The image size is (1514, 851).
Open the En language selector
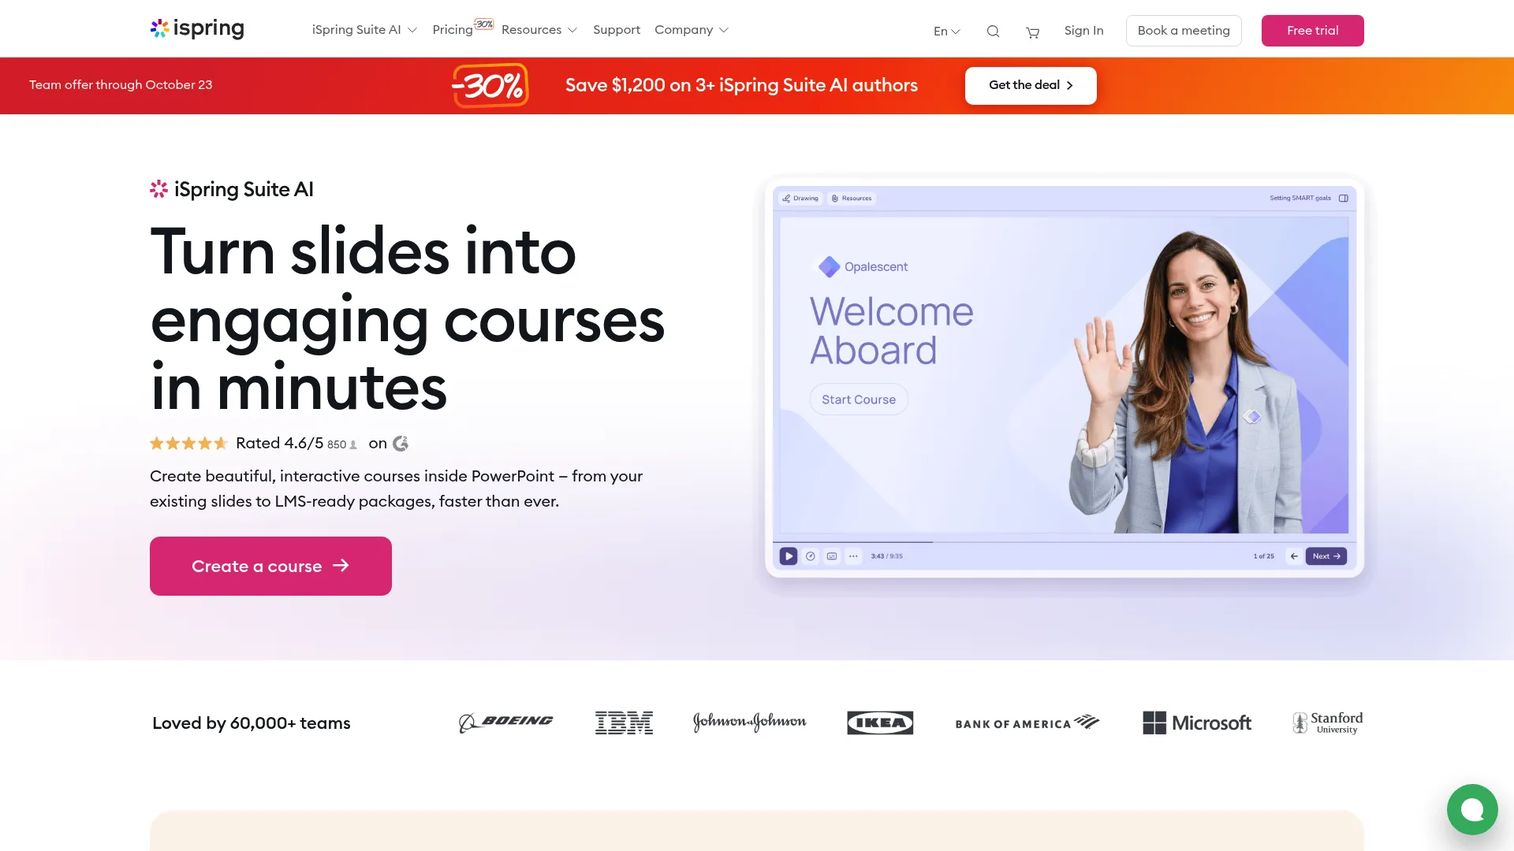click(x=946, y=31)
